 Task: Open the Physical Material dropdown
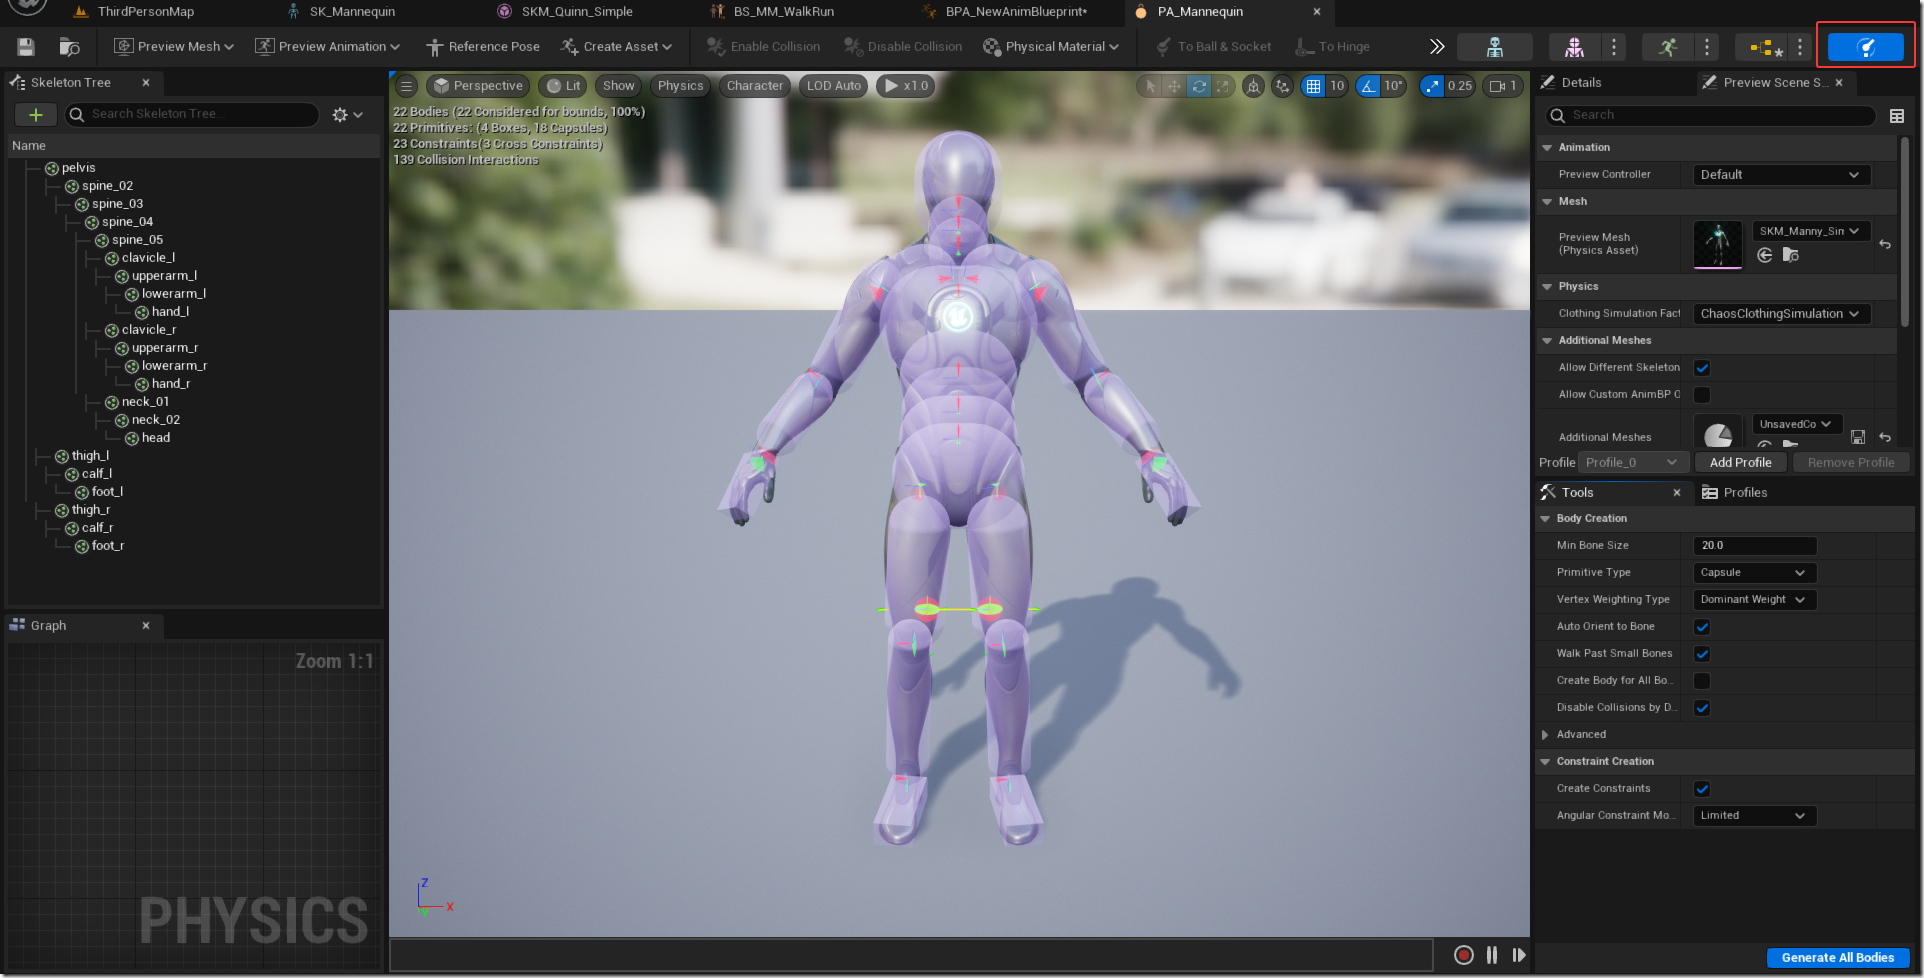(1051, 47)
